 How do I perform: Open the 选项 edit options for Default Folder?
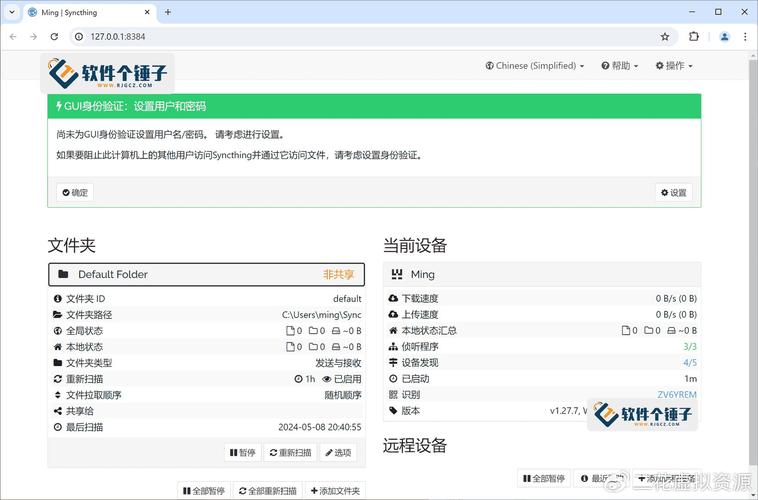337,452
